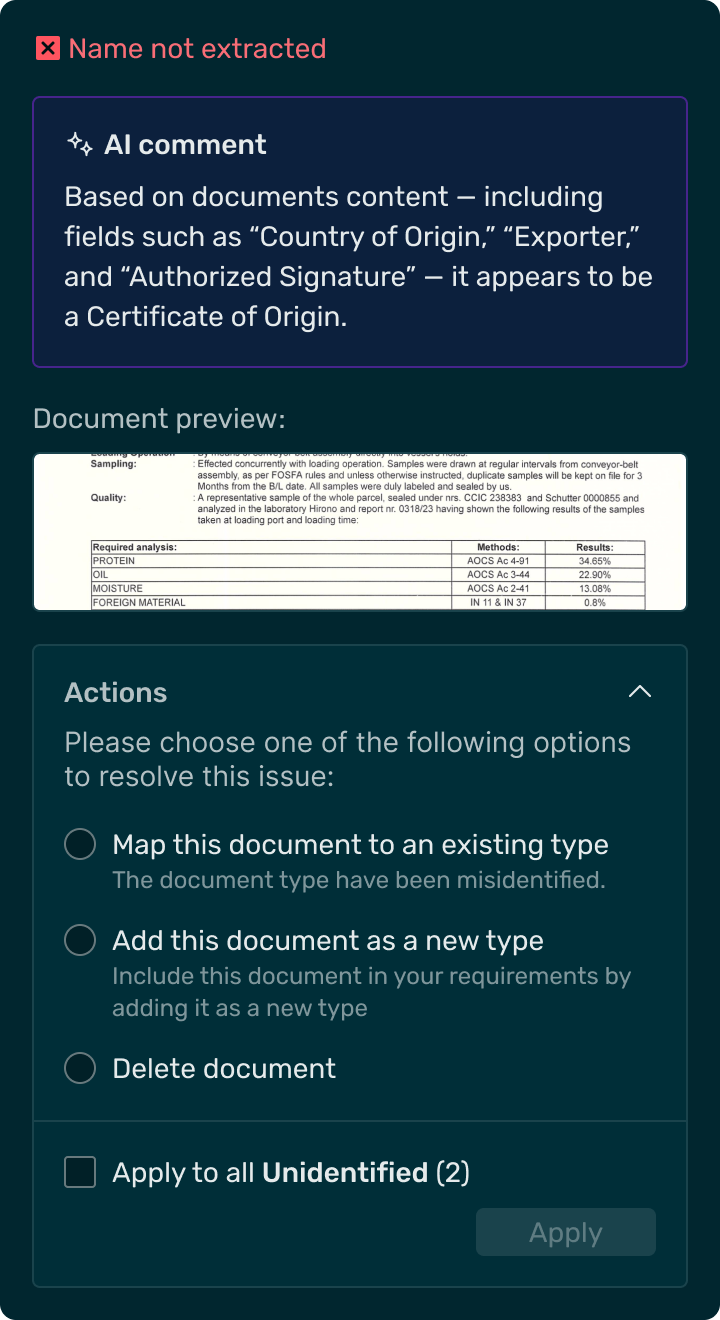Screen dimensions: 720x1320
Task: Click the "AI comment" heading
Action: 185,144
